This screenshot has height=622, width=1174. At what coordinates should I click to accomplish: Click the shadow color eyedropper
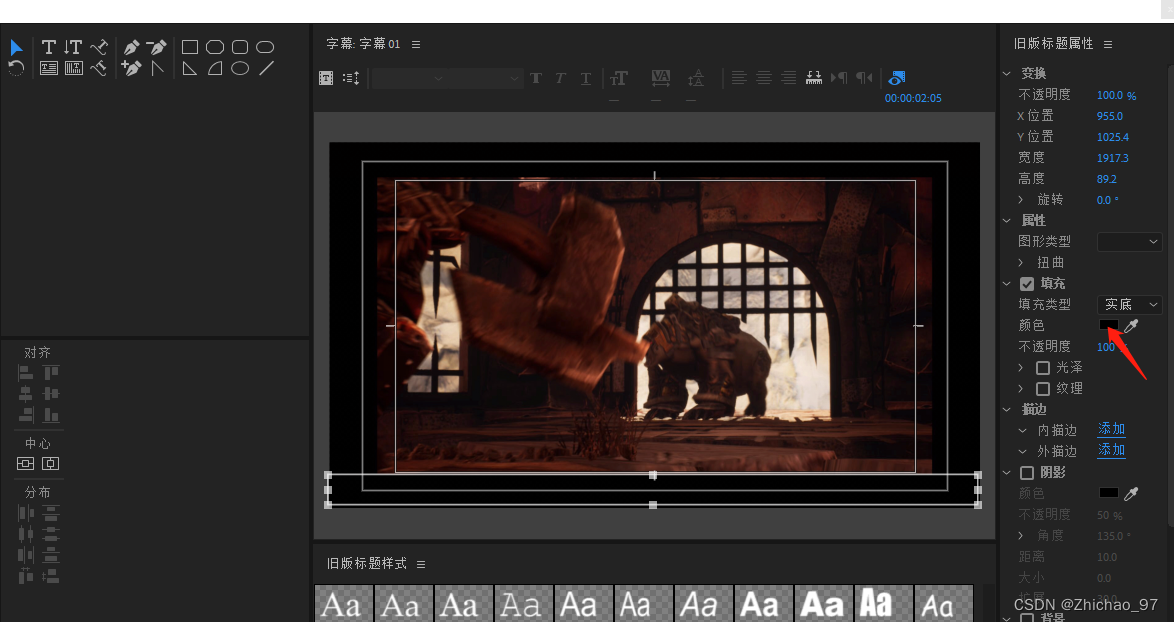(x=1131, y=493)
